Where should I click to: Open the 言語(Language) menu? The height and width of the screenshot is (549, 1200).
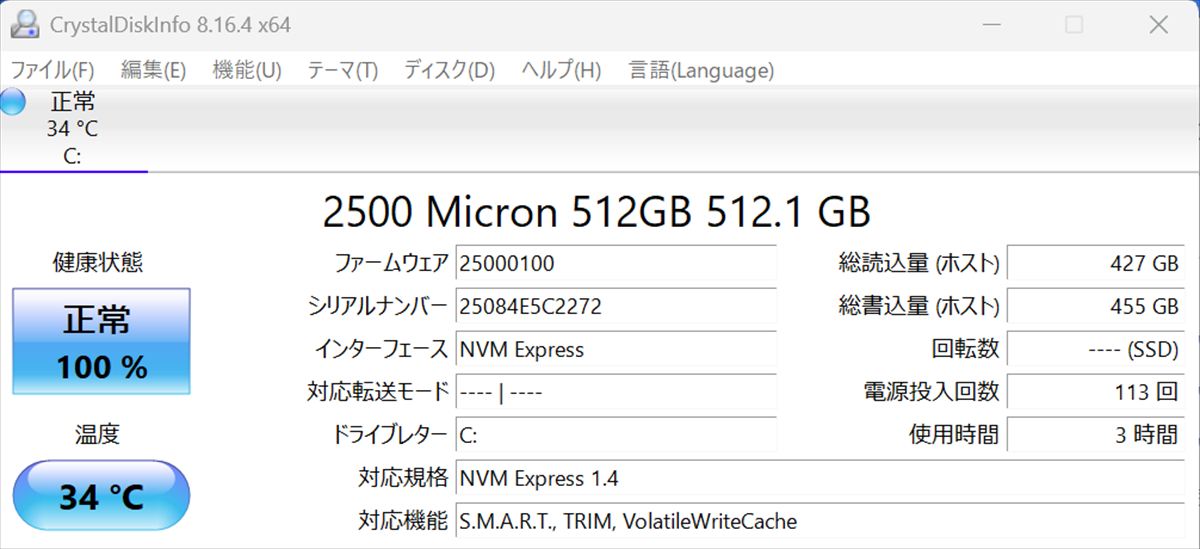click(x=701, y=70)
